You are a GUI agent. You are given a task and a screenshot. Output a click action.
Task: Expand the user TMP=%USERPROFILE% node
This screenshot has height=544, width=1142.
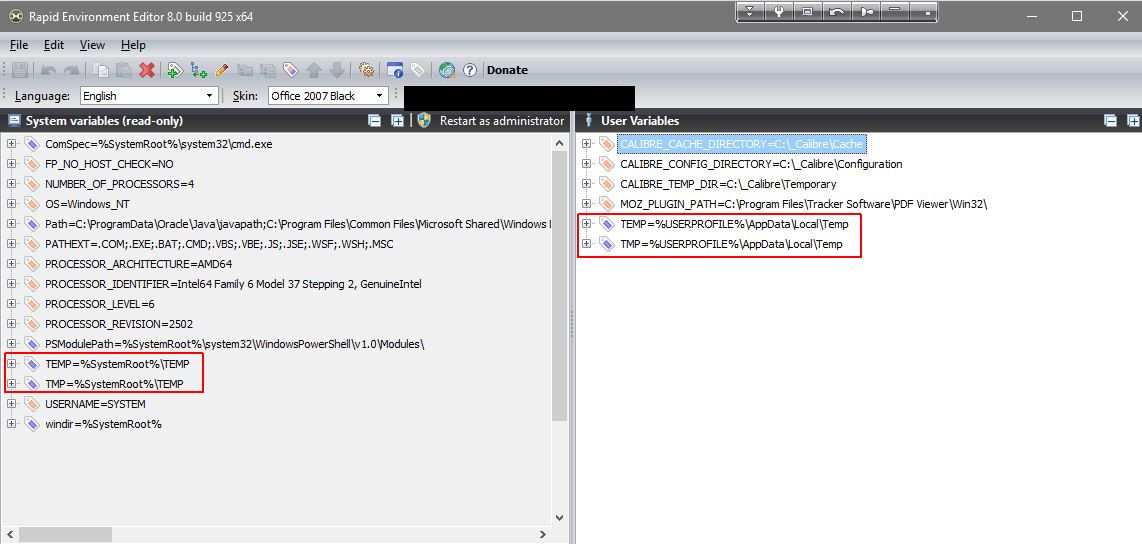coord(586,244)
